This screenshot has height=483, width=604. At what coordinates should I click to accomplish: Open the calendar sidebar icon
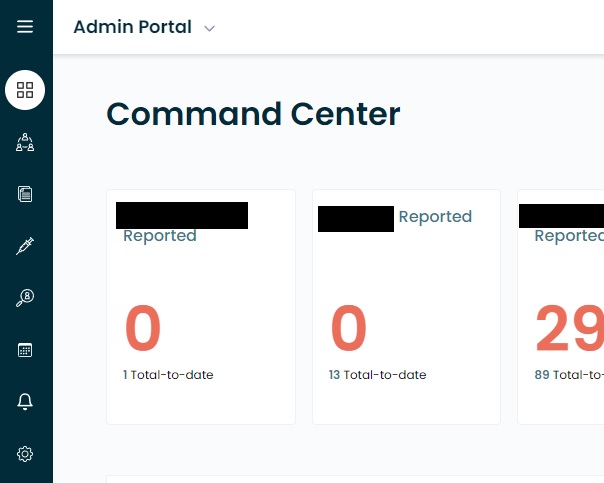click(25, 350)
